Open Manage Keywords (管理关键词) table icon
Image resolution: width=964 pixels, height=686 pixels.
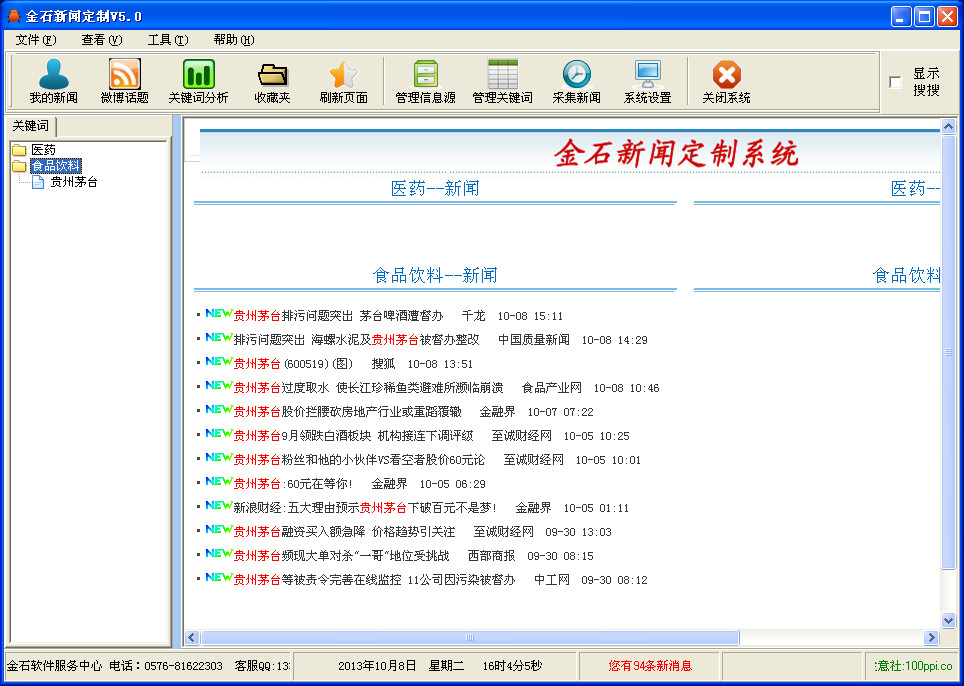click(502, 74)
